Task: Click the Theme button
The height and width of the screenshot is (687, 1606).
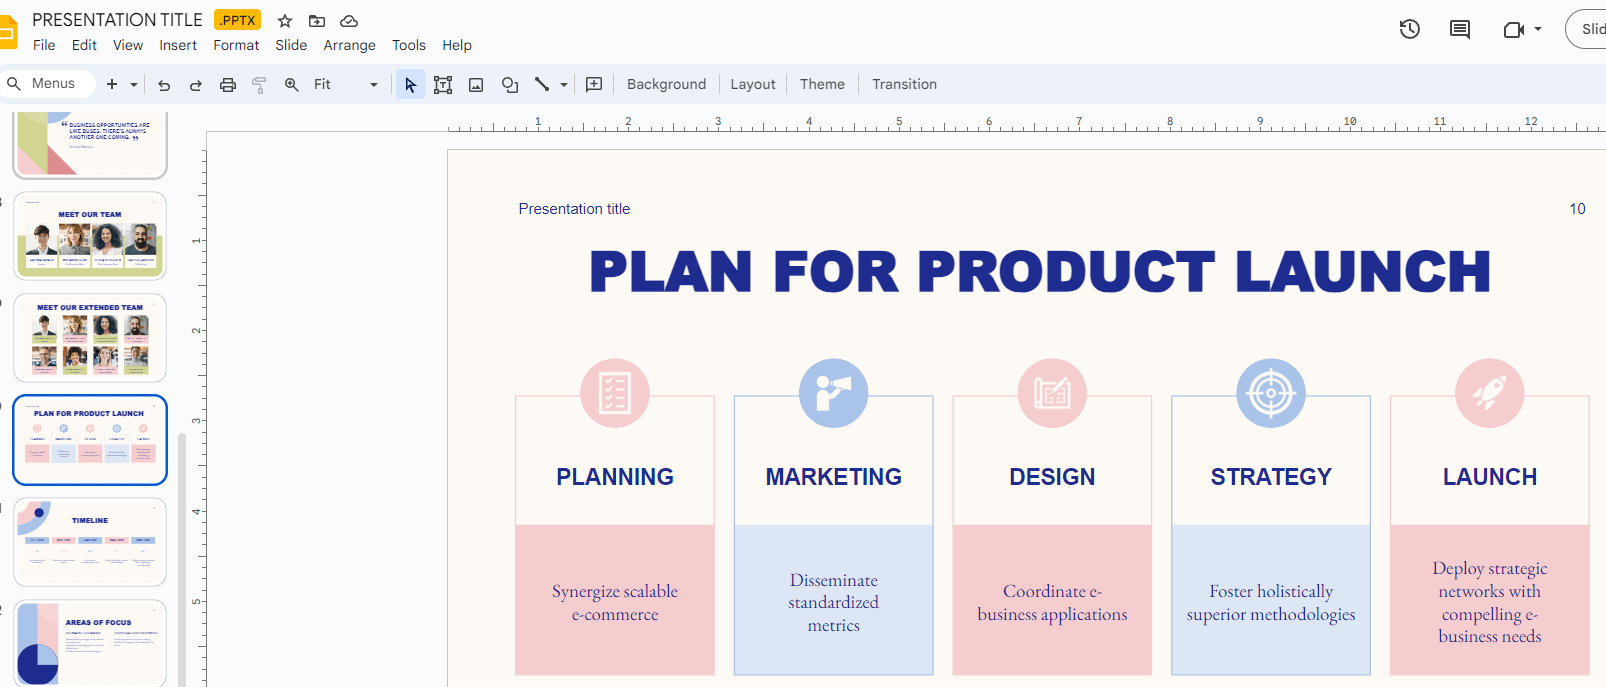Action: [x=822, y=84]
